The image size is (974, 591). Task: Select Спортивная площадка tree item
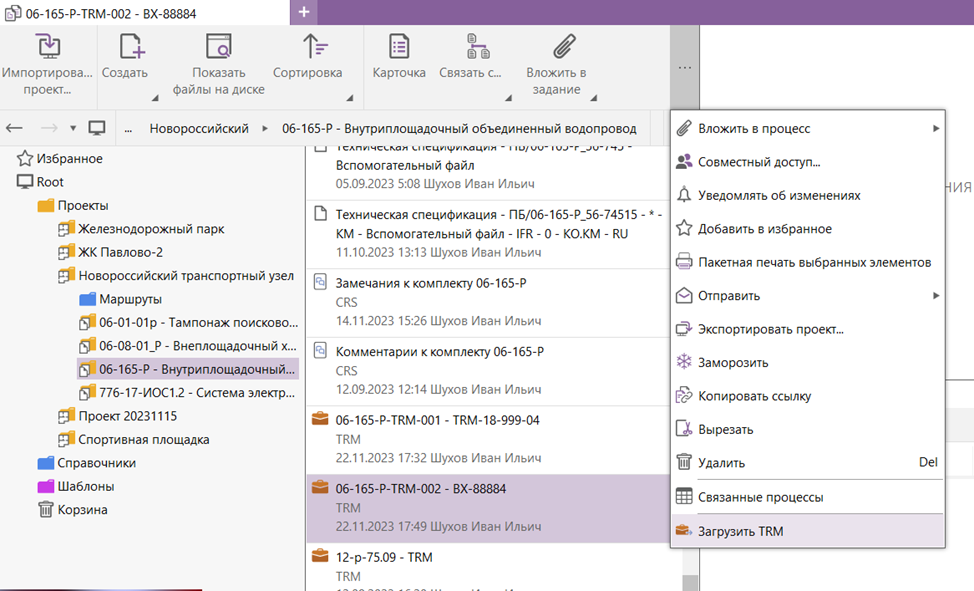pos(143,439)
